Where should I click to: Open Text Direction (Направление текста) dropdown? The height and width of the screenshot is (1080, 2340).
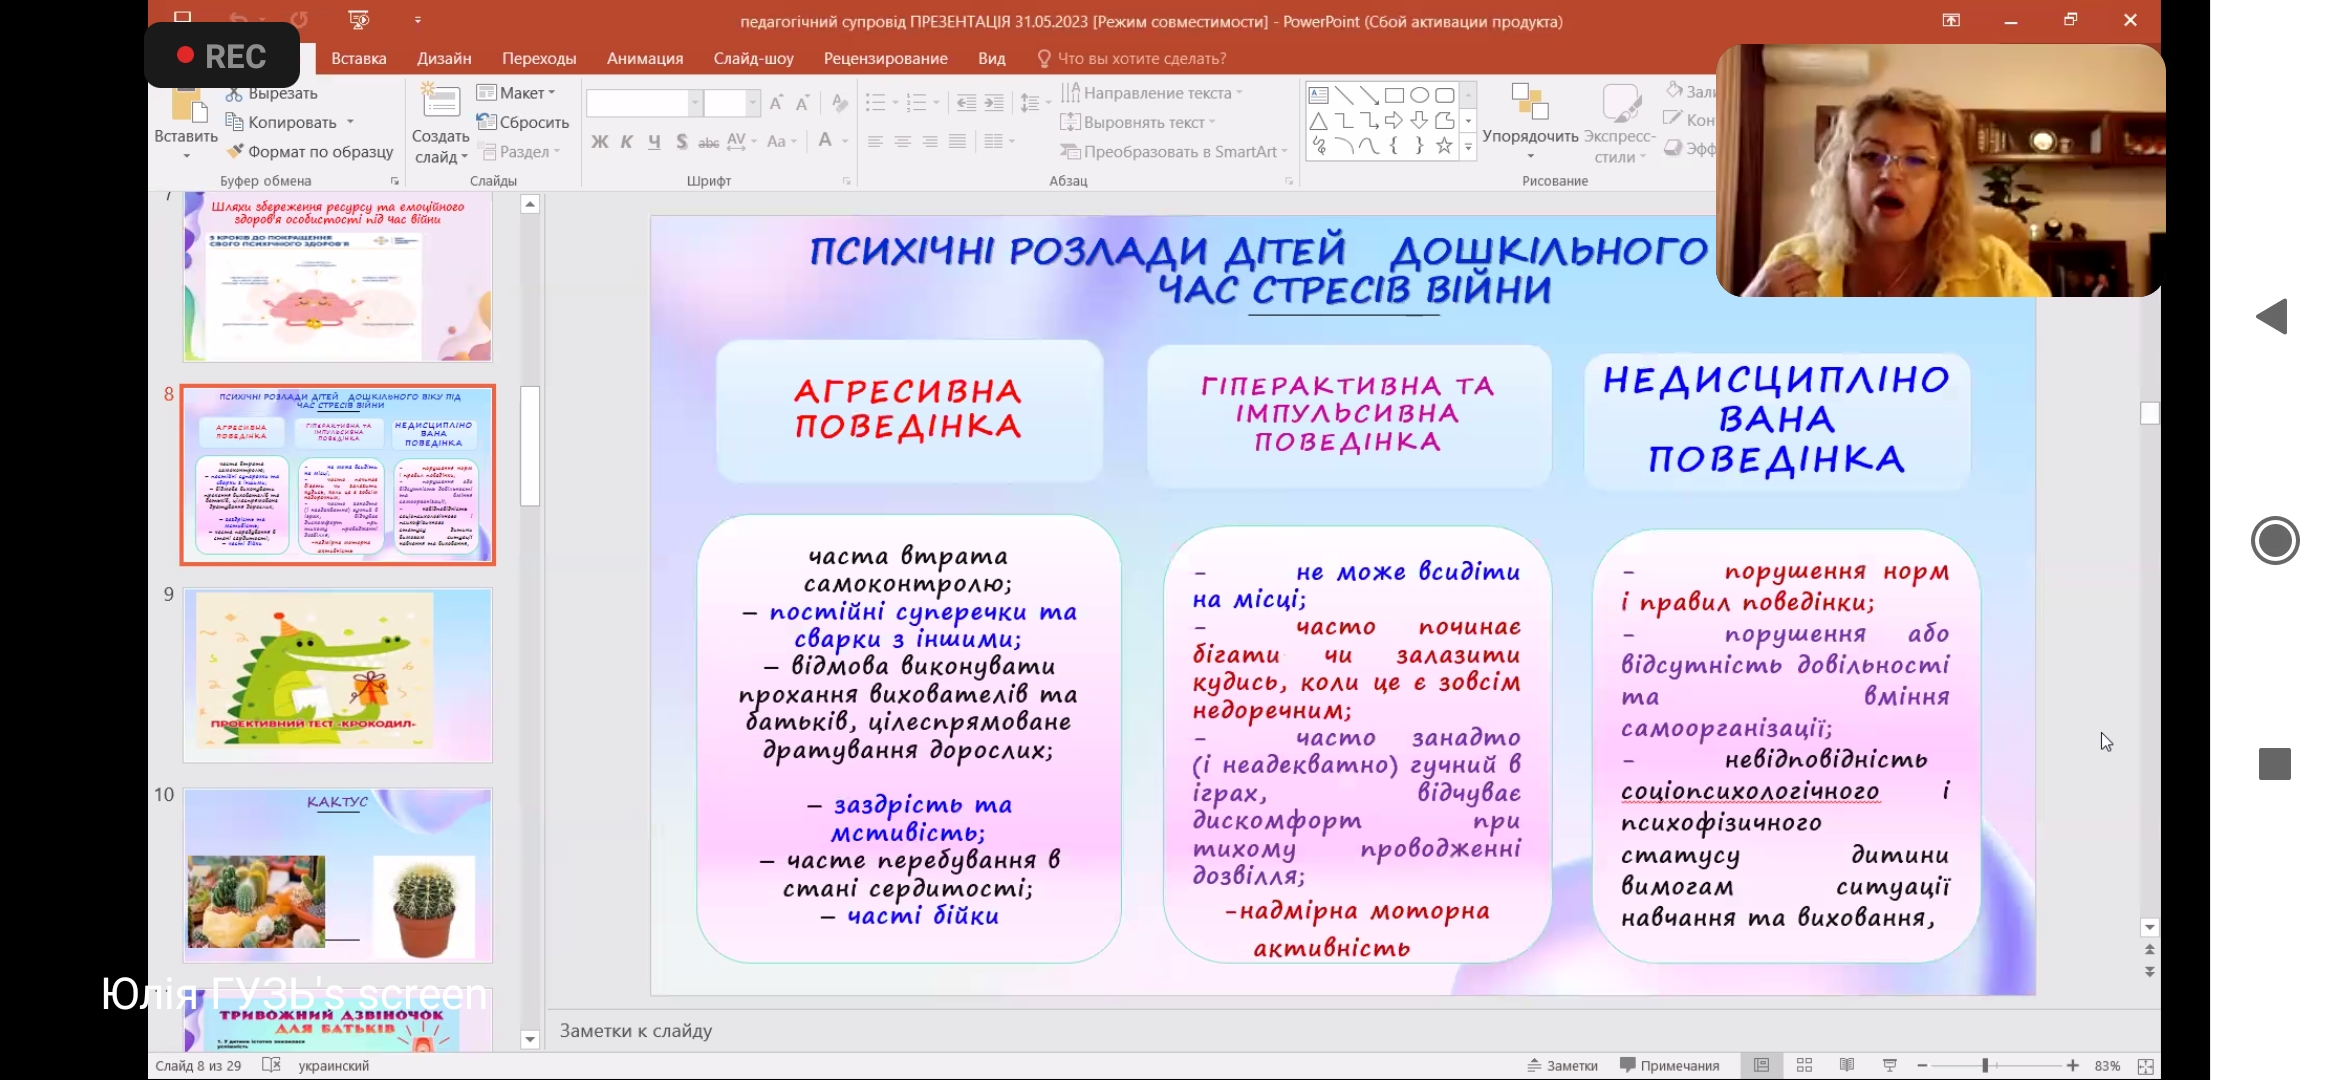1151,93
